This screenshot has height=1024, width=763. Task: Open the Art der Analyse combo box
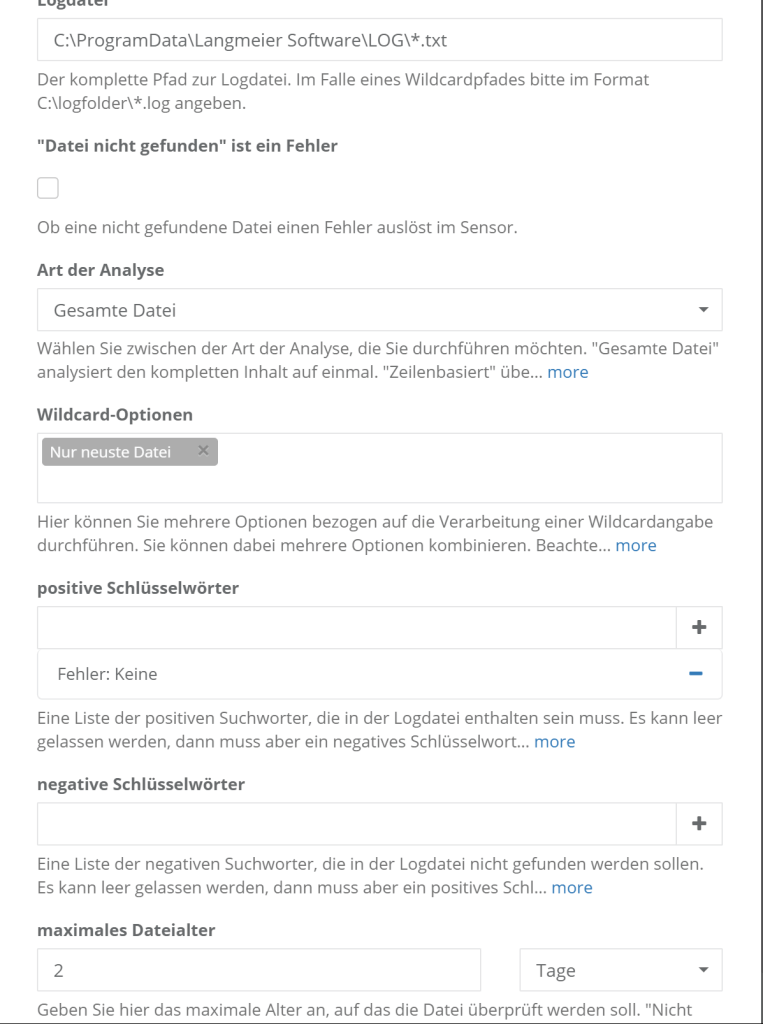pyautogui.click(x=380, y=310)
